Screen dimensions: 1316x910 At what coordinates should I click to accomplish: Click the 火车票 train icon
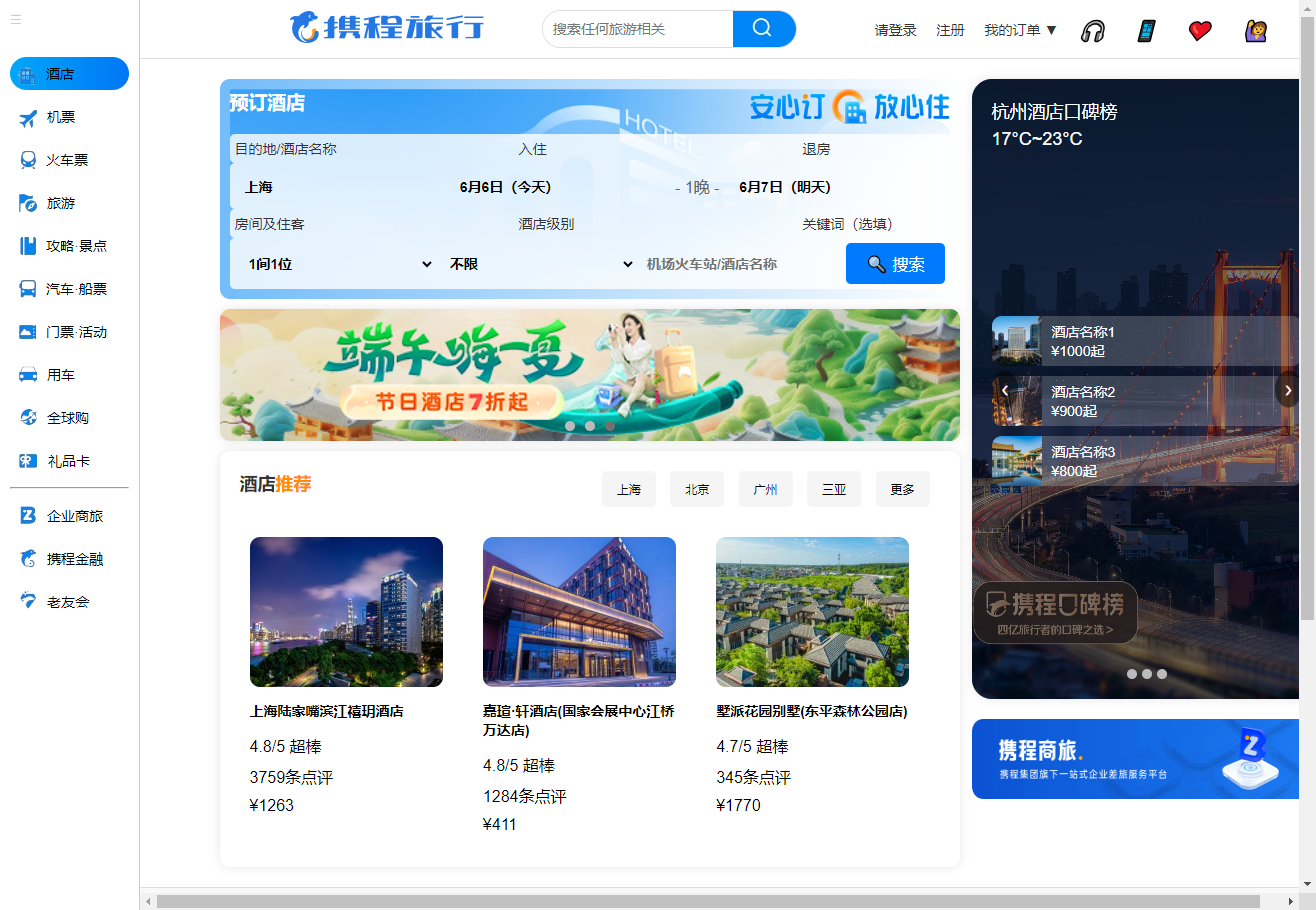pos(28,160)
